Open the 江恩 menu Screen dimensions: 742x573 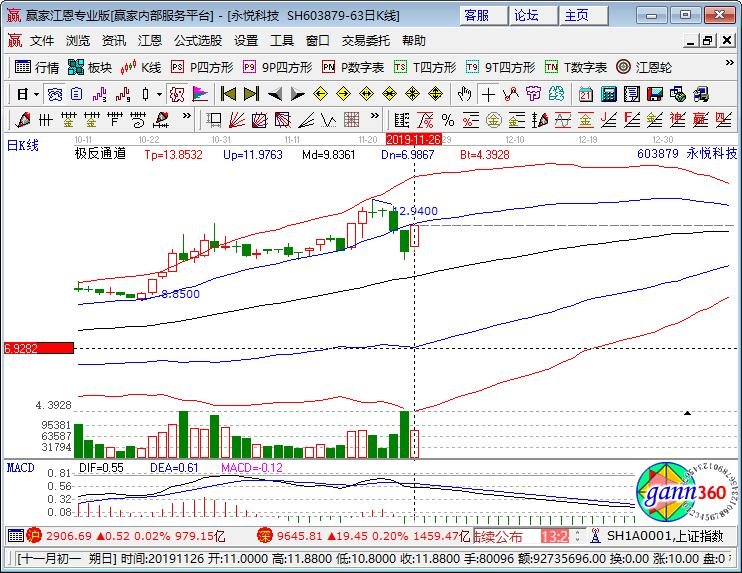(x=150, y=41)
